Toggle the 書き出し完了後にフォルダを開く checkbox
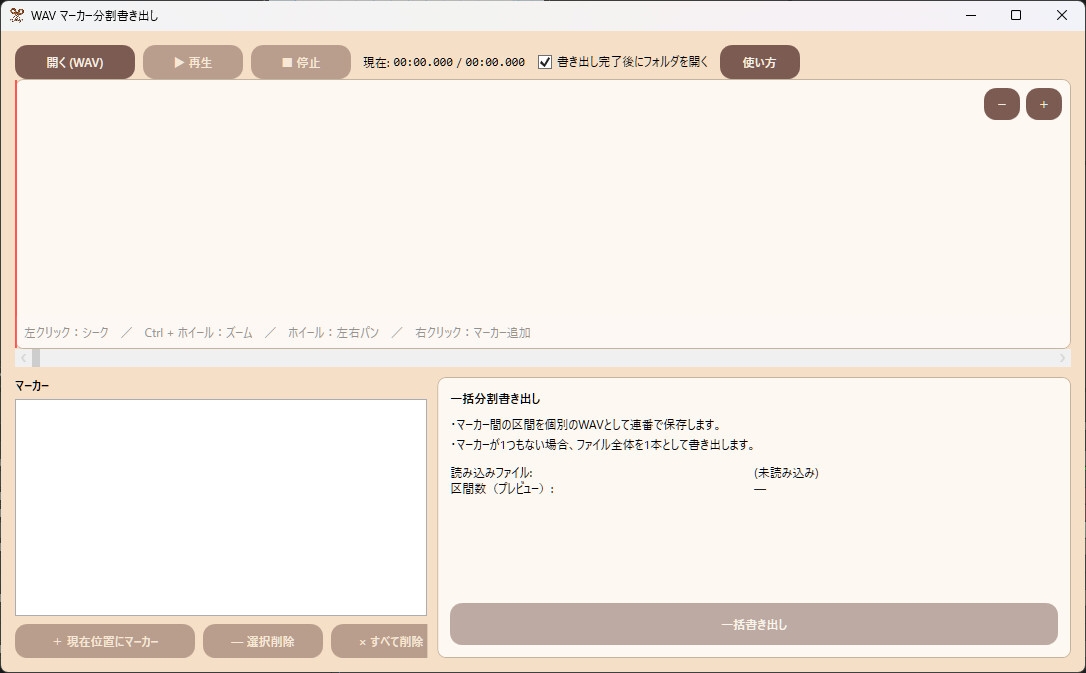The image size is (1086, 673). click(545, 62)
